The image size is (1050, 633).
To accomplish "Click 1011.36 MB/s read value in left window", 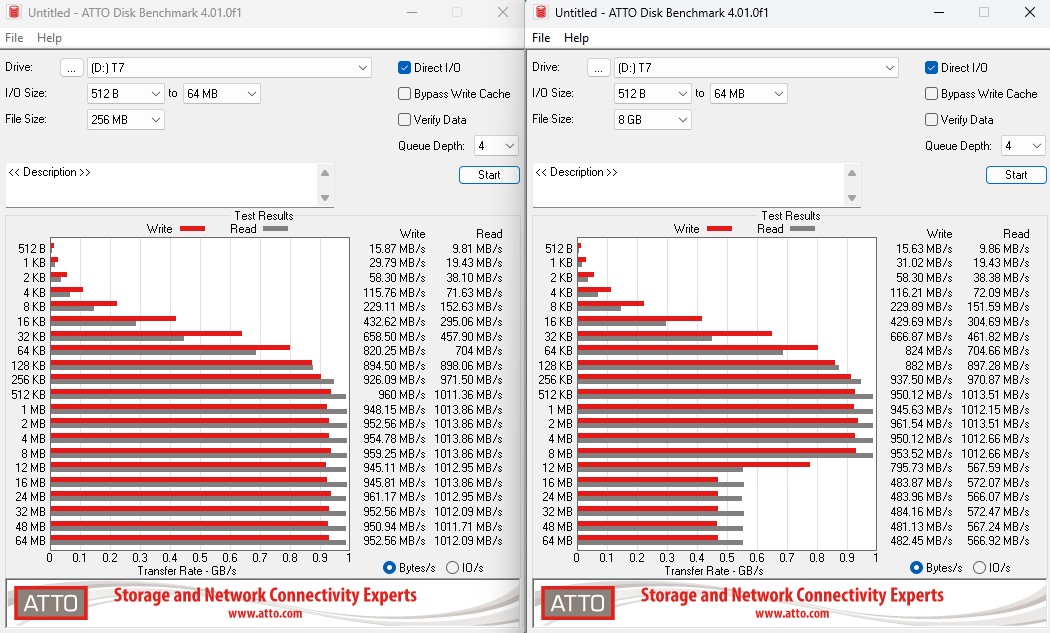I will coord(468,395).
